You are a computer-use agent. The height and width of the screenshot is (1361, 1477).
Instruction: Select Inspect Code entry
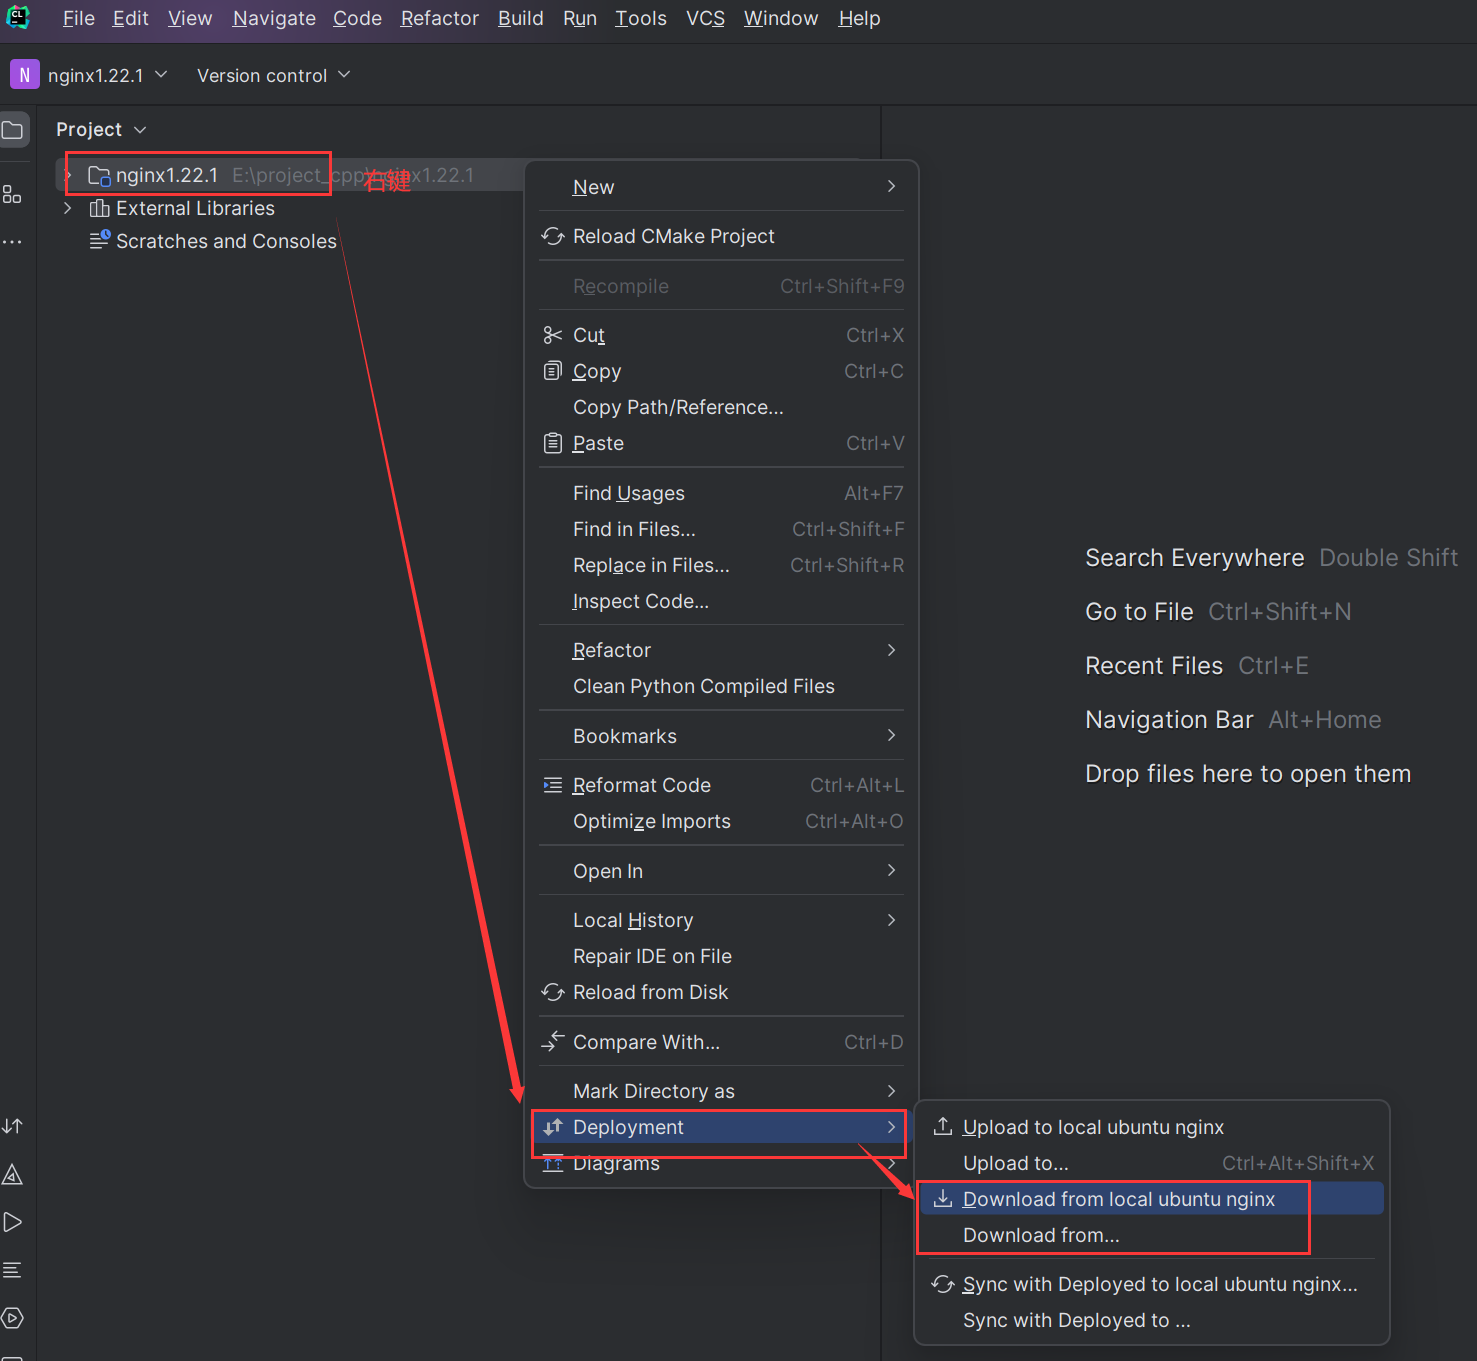coord(721,601)
